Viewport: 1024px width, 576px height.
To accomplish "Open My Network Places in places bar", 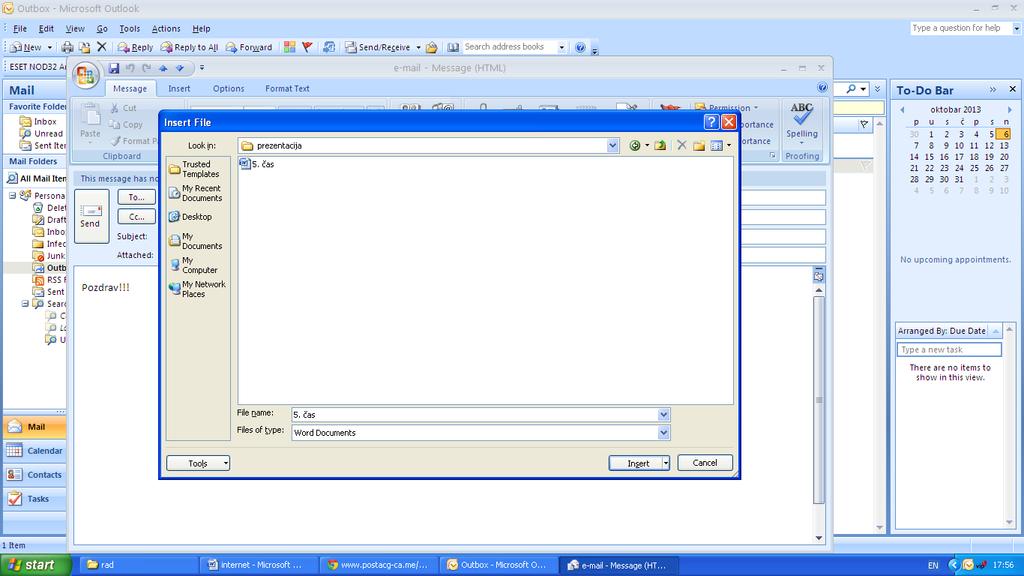I will (199, 289).
